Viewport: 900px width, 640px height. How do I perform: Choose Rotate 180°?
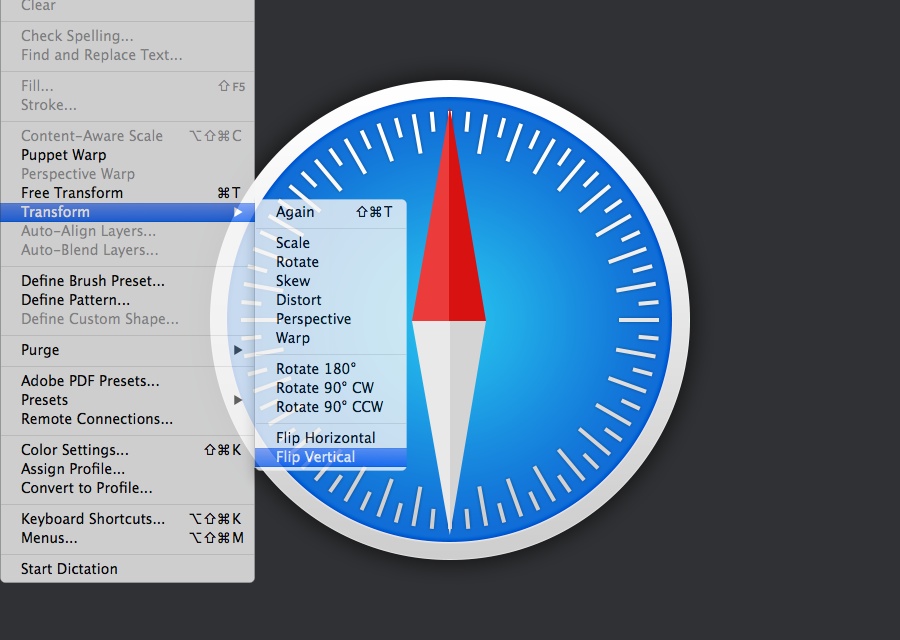coord(331,369)
